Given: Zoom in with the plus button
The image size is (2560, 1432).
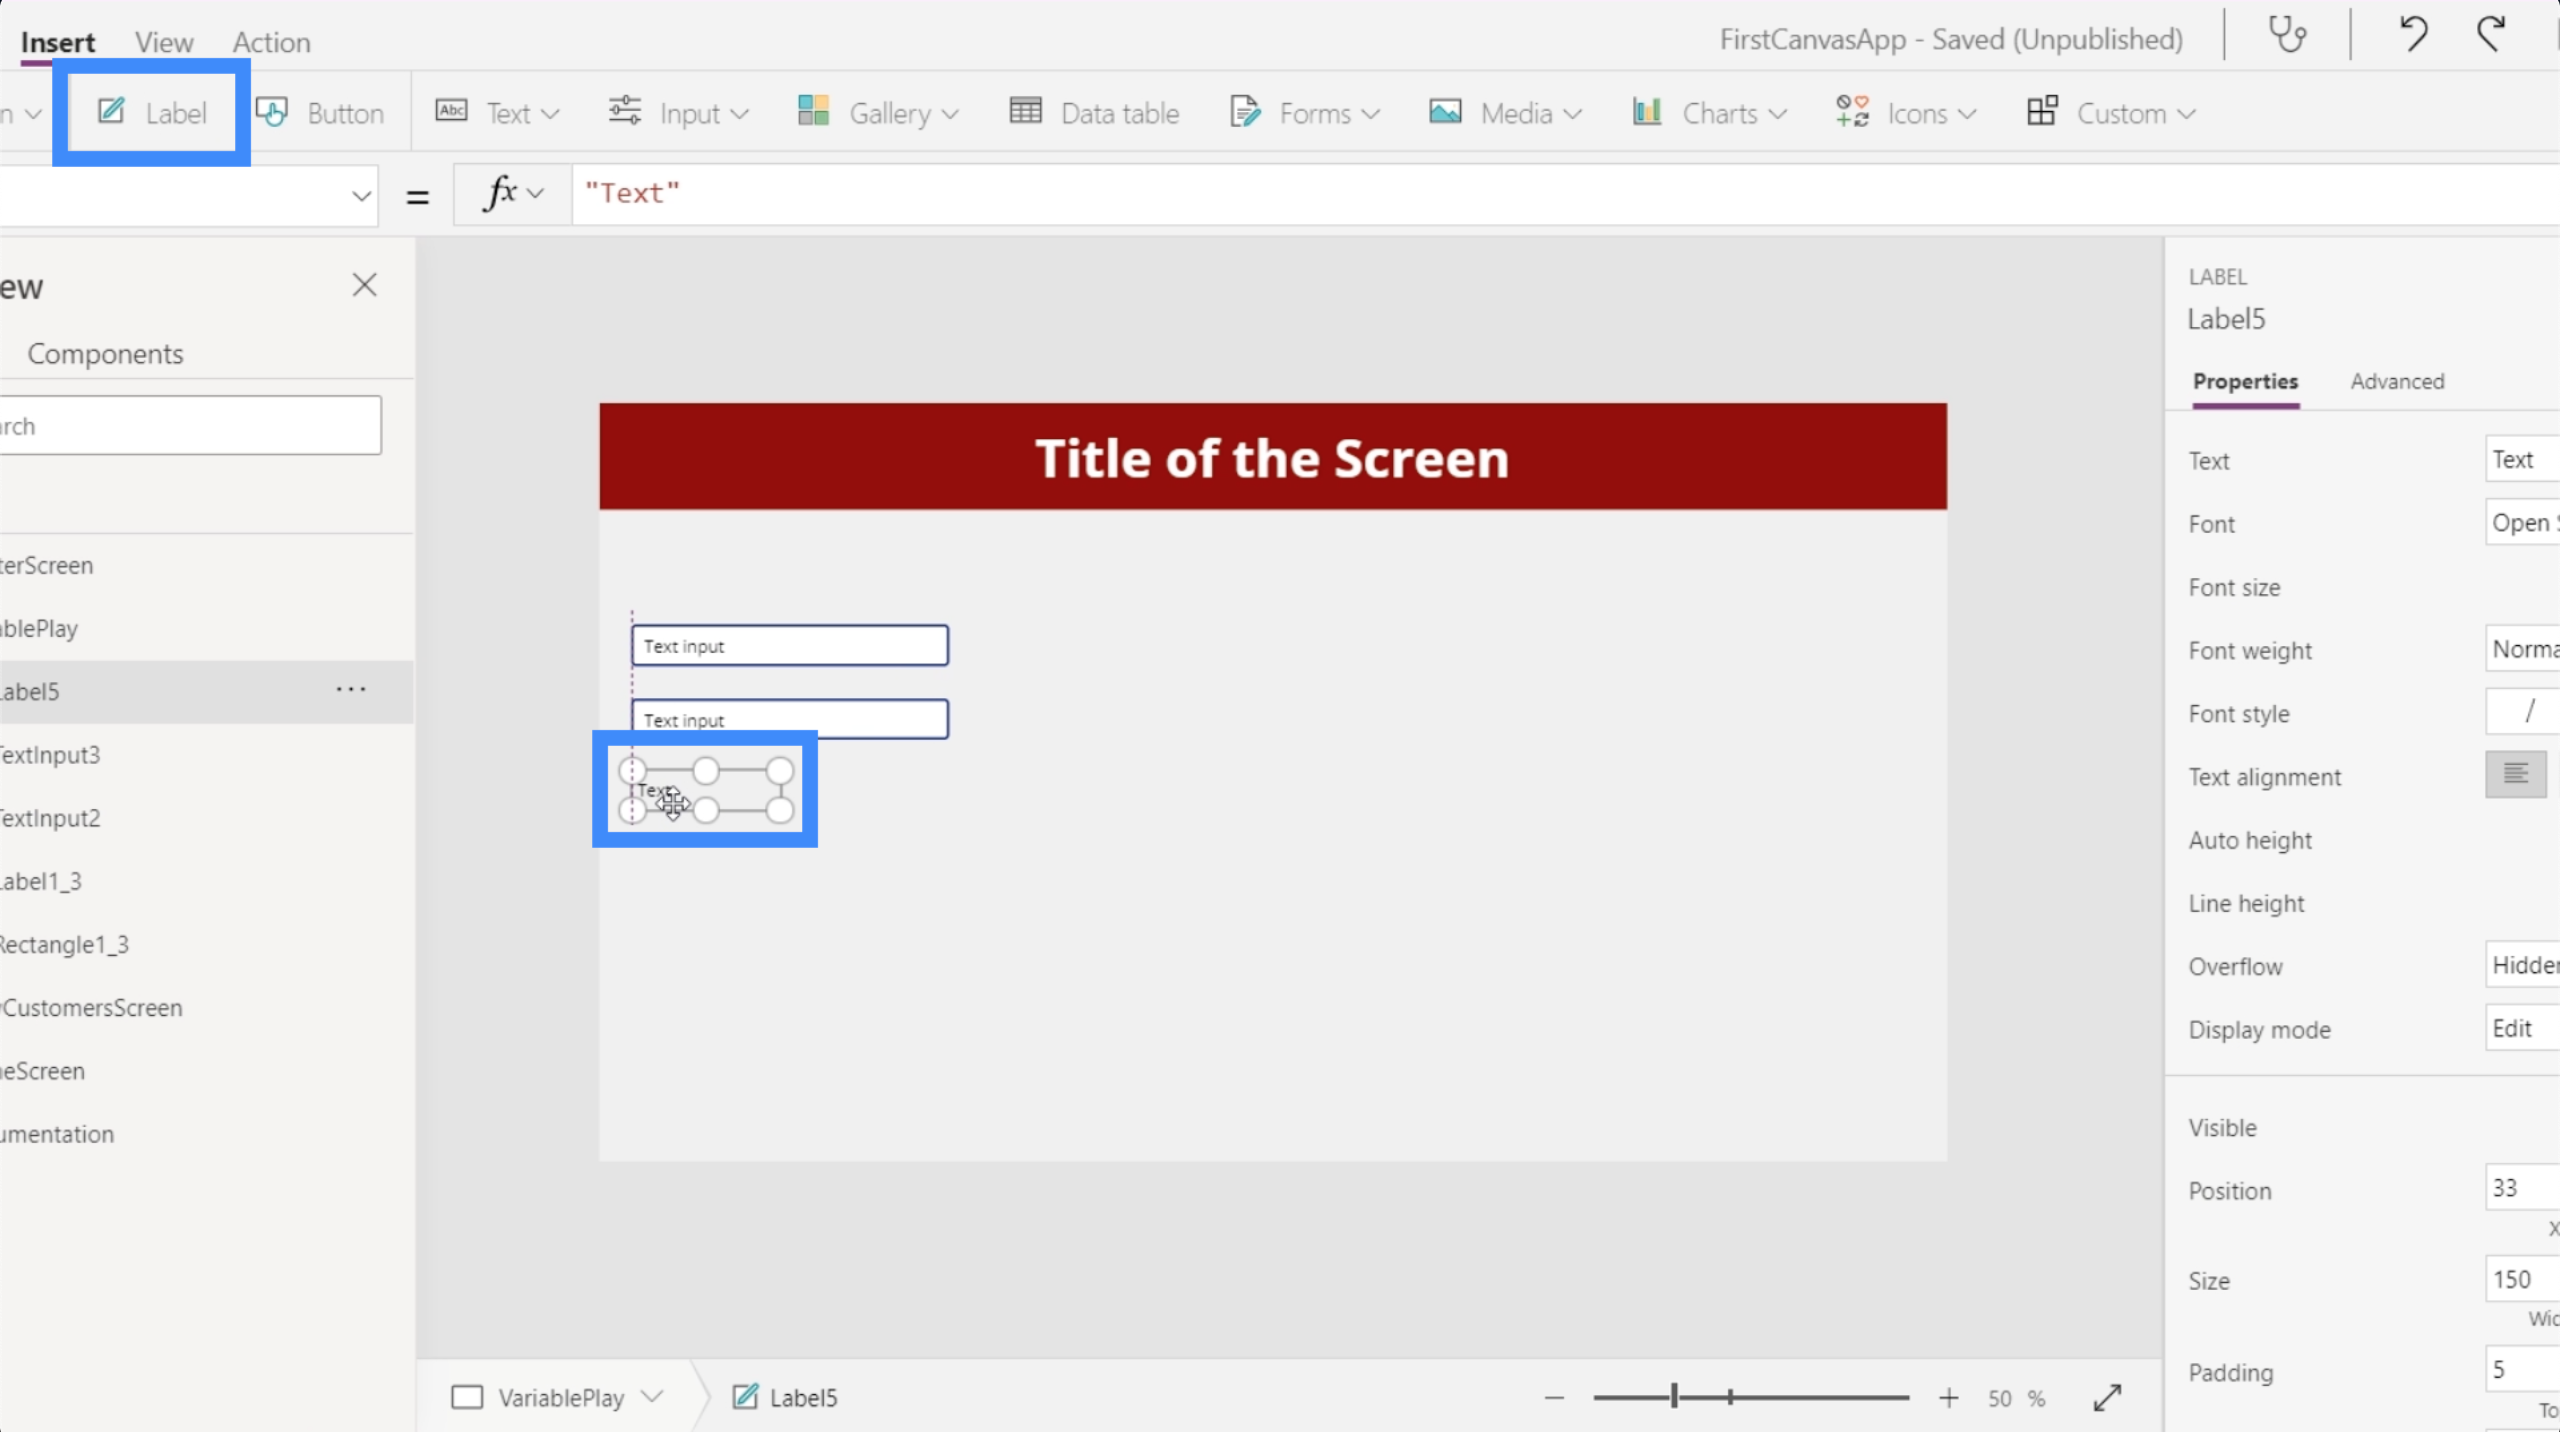Looking at the screenshot, I should 1948,1397.
